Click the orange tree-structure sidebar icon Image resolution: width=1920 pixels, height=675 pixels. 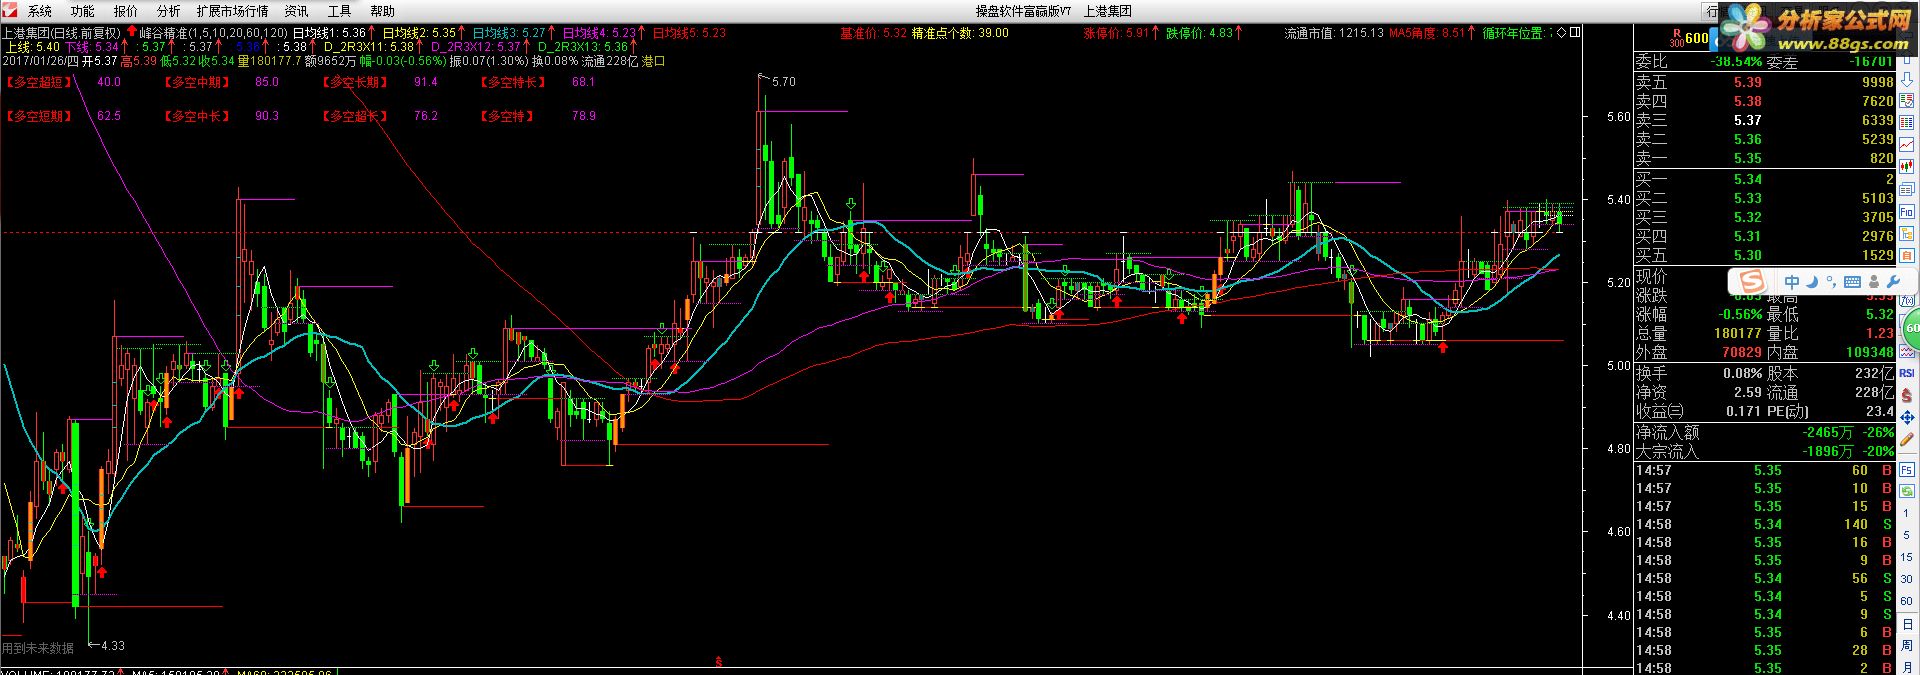(1907, 234)
